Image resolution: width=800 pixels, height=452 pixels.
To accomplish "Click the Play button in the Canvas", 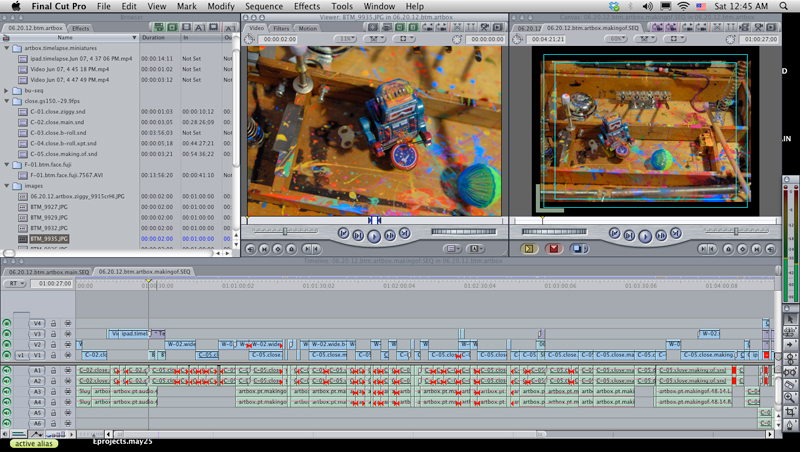I will 643,236.
